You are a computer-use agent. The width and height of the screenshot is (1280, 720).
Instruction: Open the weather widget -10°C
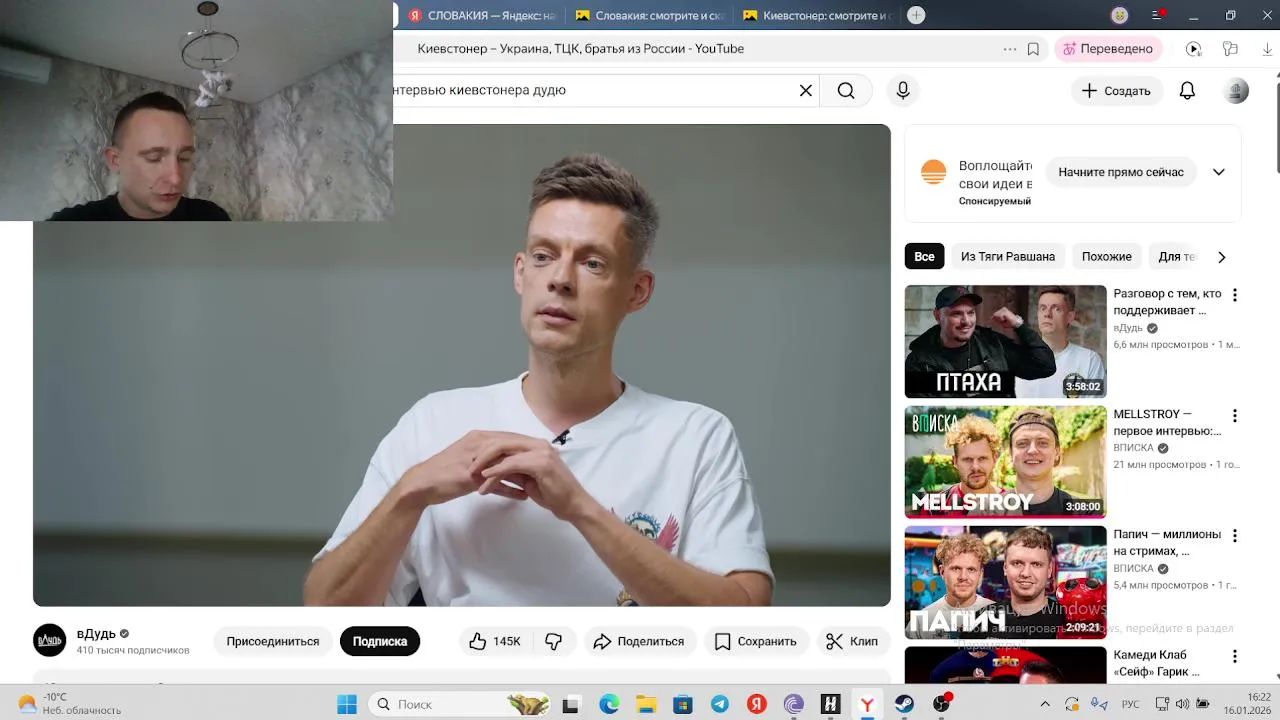coord(70,704)
